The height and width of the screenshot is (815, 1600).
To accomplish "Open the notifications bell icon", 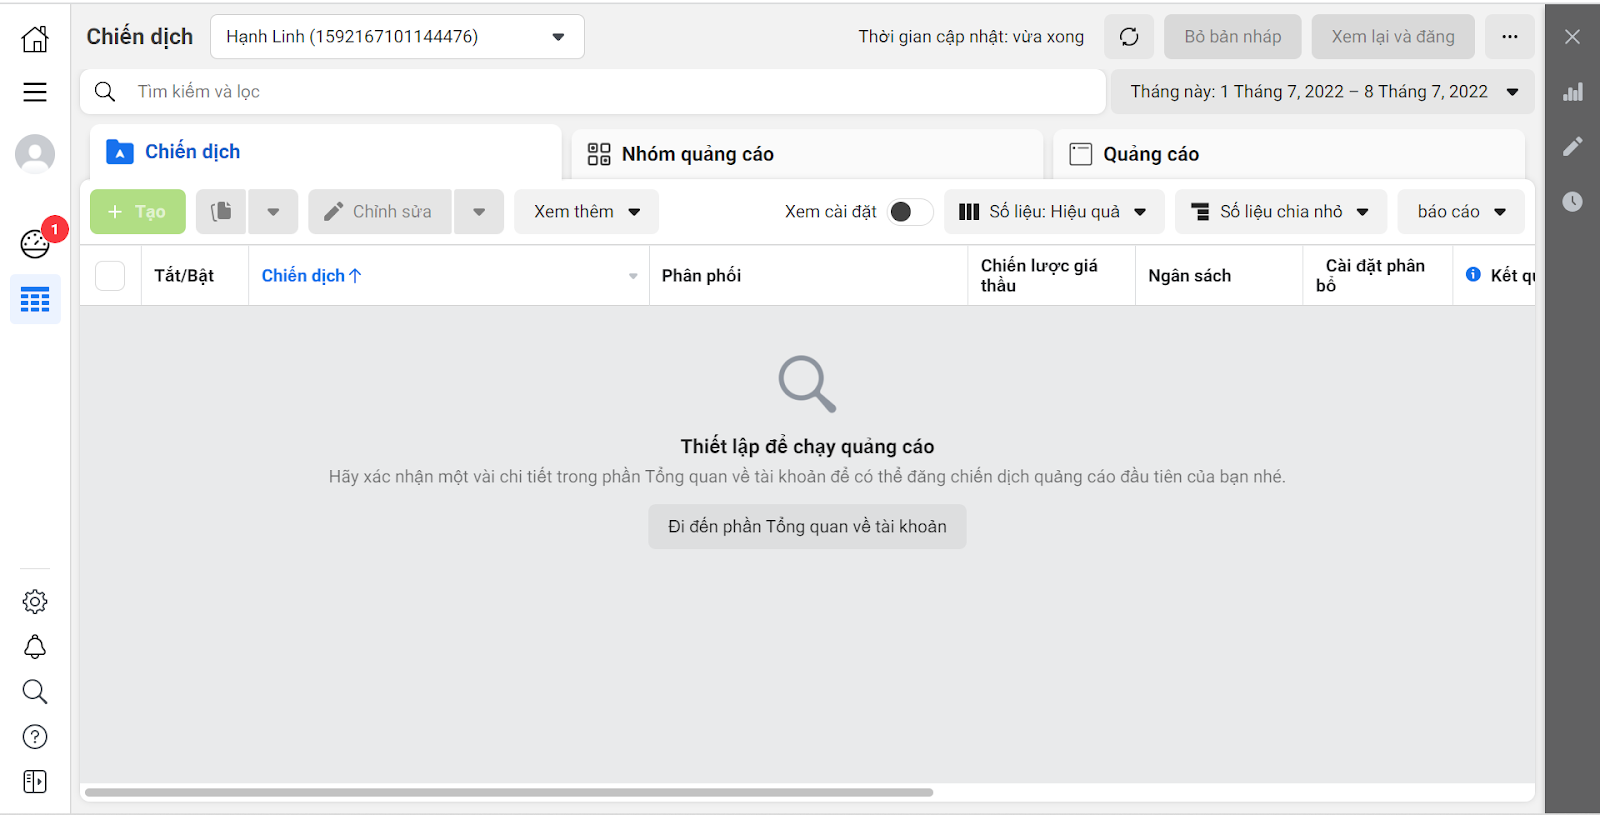I will pyautogui.click(x=35, y=647).
